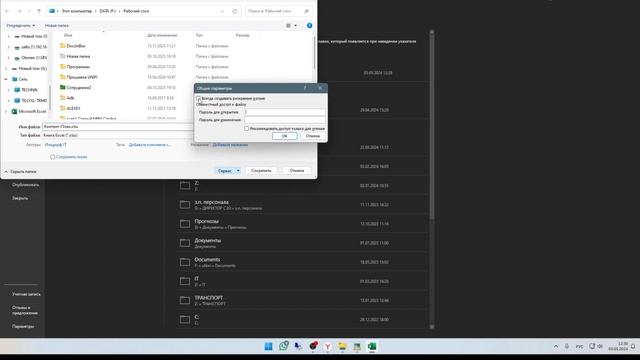Image resolution: width=640 pixels, height=360 pixels.
Task: Click Добавьте ключевое слово tags link
Action: point(150,145)
